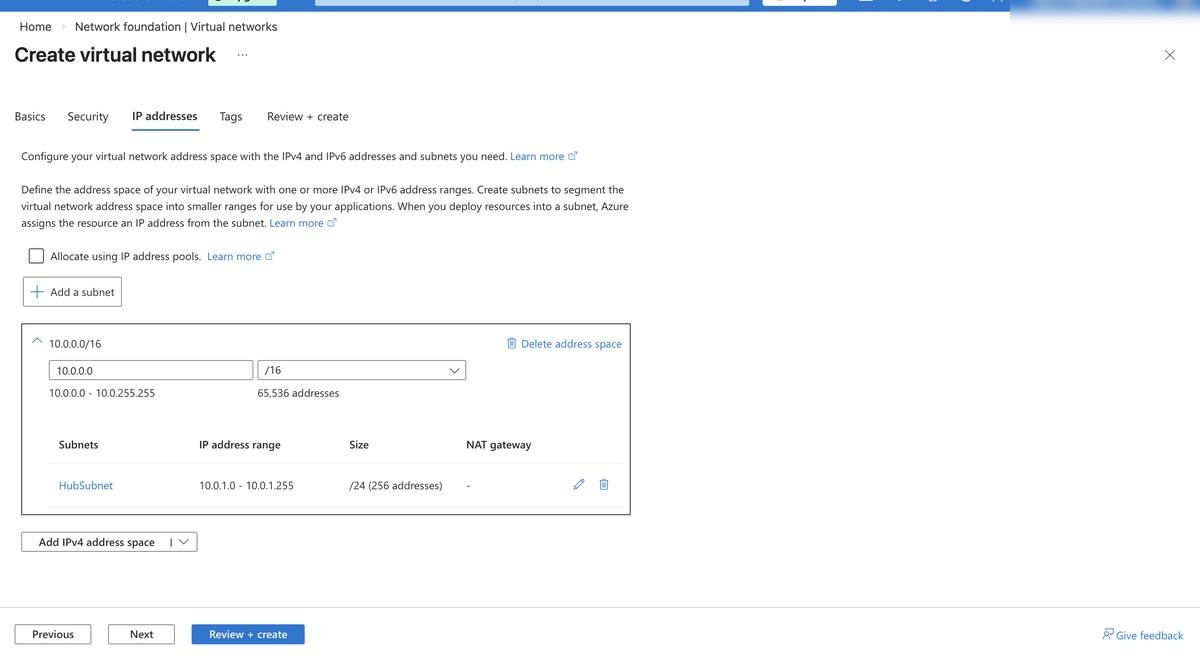Click the 10.0.0.0/16 address space heading
The width and height of the screenshot is (1200, 661).
point(75,344)
